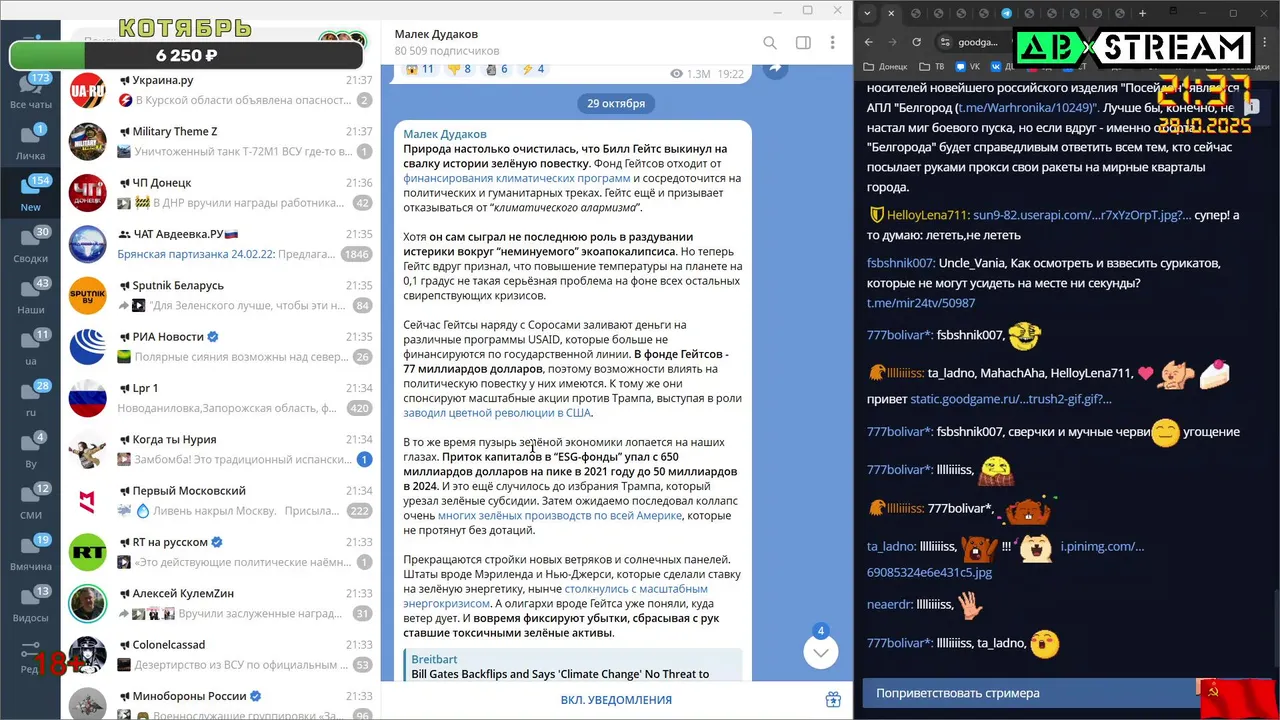
Task: Jump to latest messages with the down-arrow button
Action: tap(821, 652)
